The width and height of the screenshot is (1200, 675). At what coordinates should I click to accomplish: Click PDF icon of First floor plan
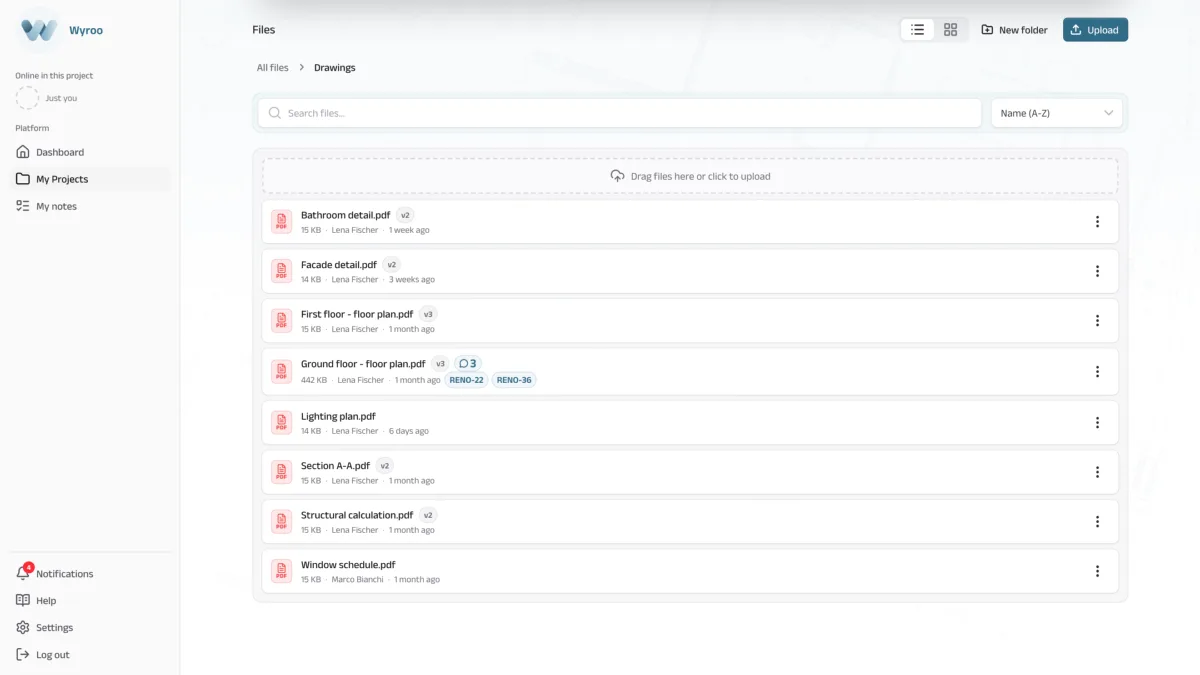282,321
